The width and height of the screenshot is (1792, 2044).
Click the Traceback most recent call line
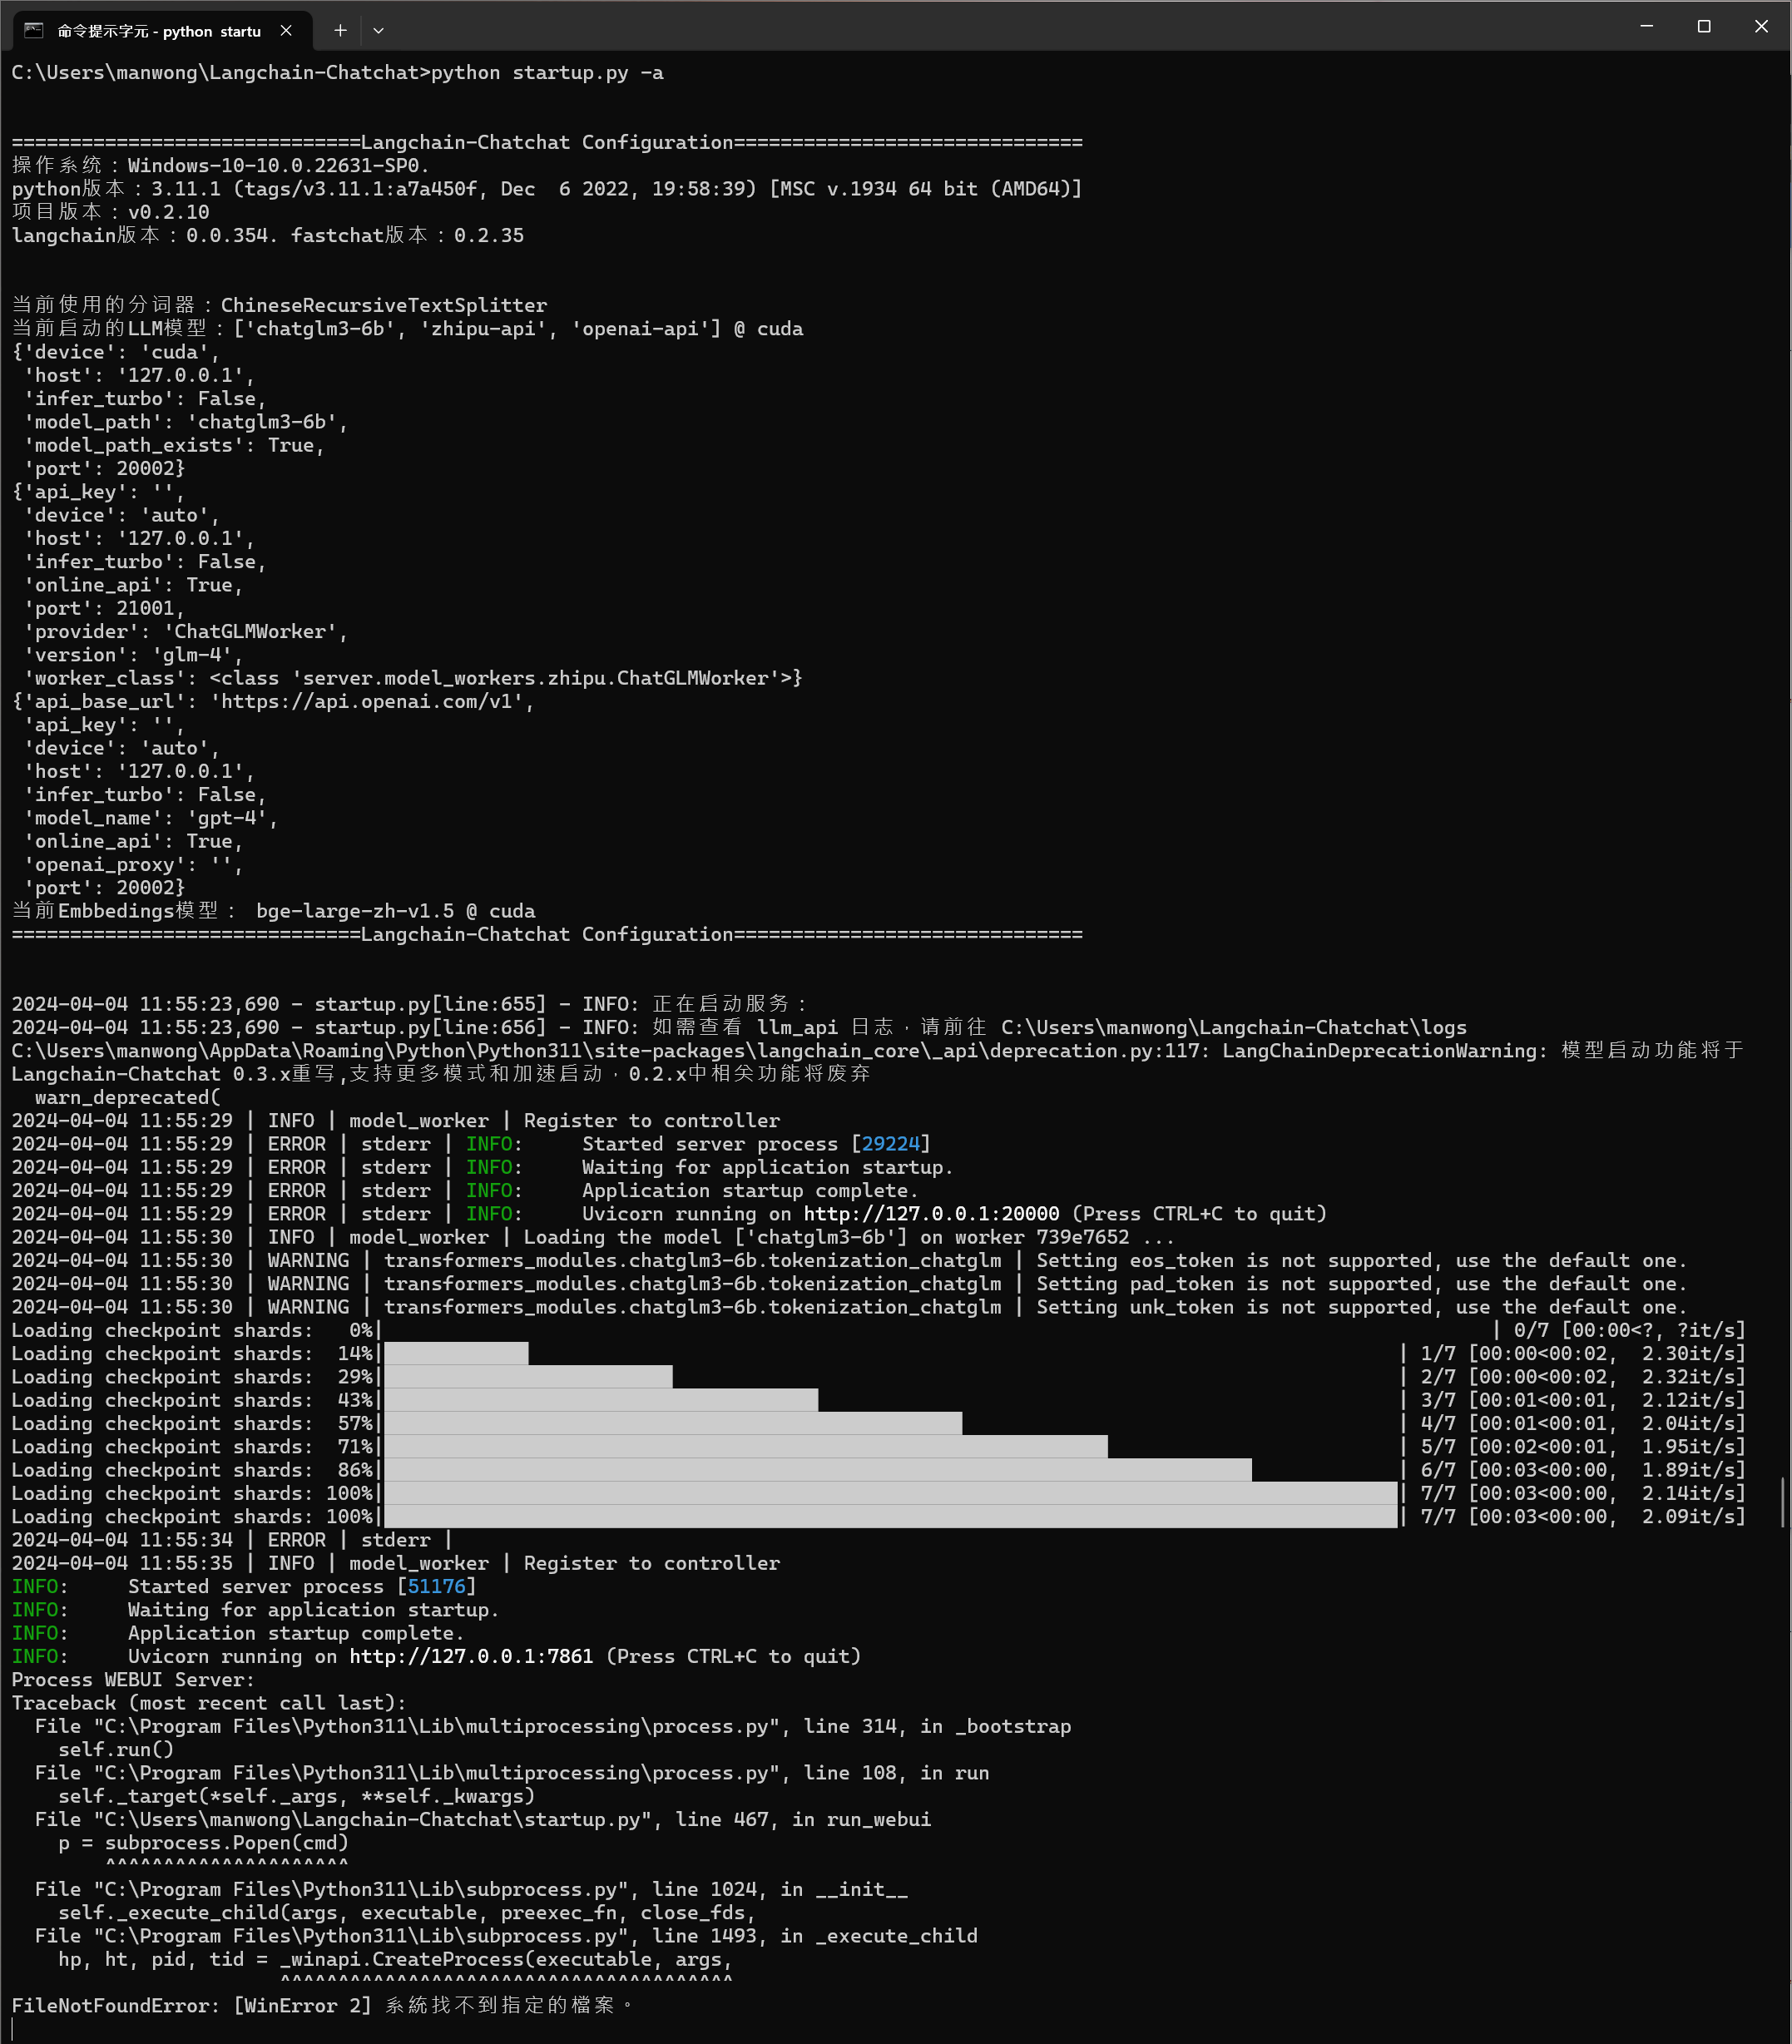click(x=209, y=1702)
